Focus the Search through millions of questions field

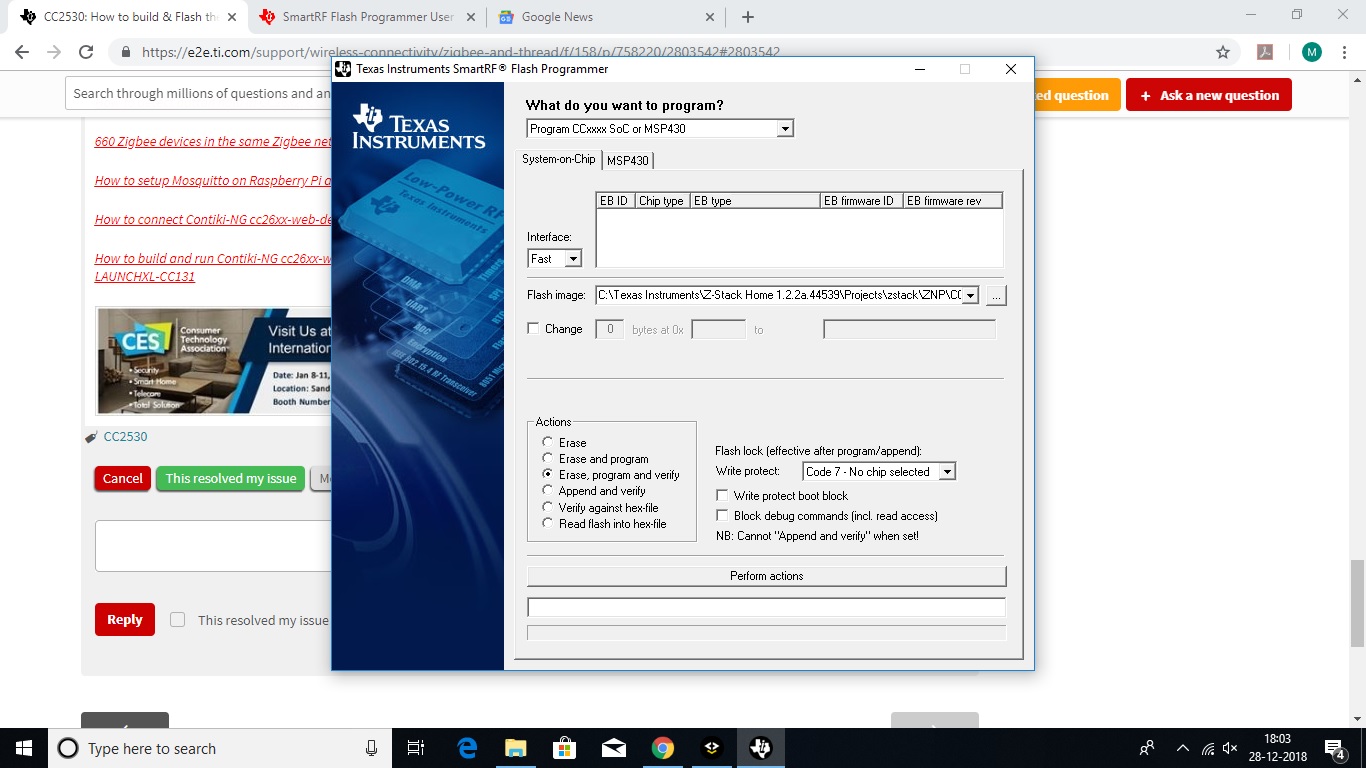pyautogui.click(x=200, y=93)
